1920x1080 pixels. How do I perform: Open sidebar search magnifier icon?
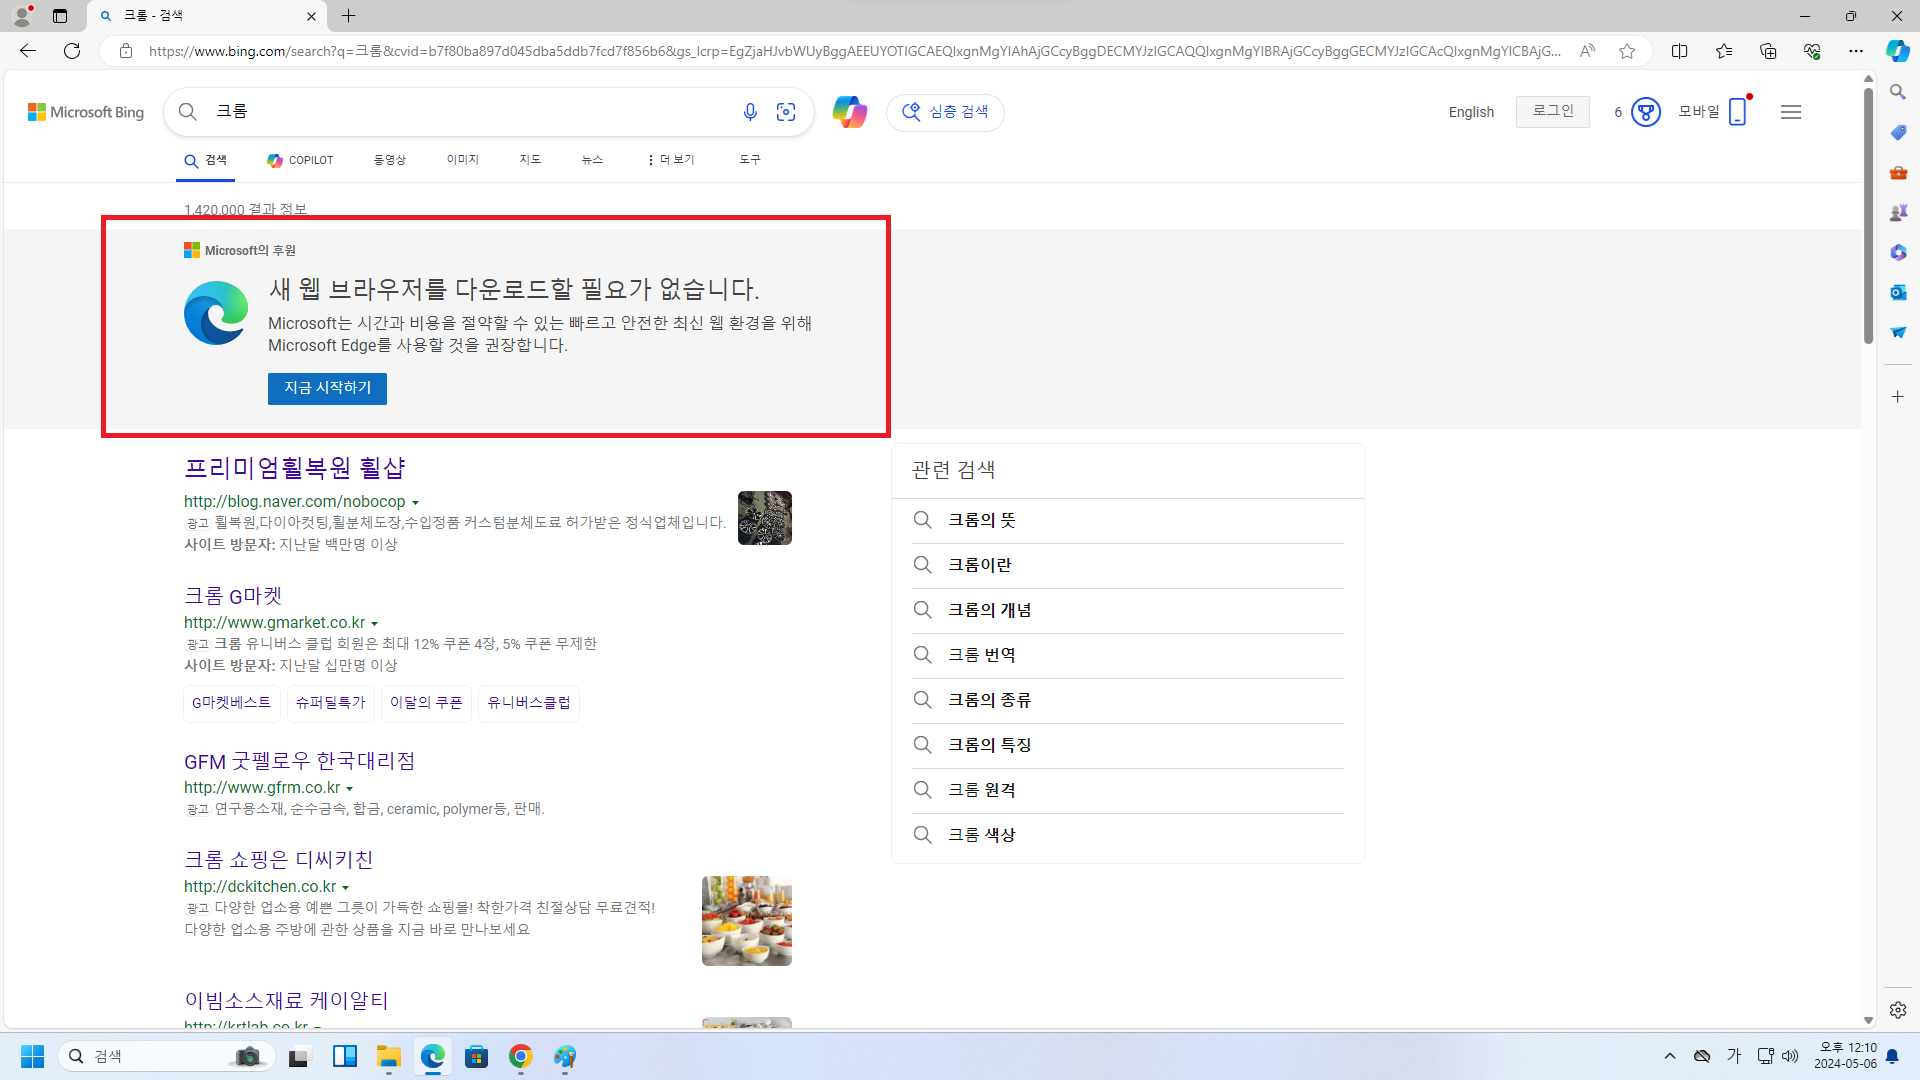(x=1898, y=92)
